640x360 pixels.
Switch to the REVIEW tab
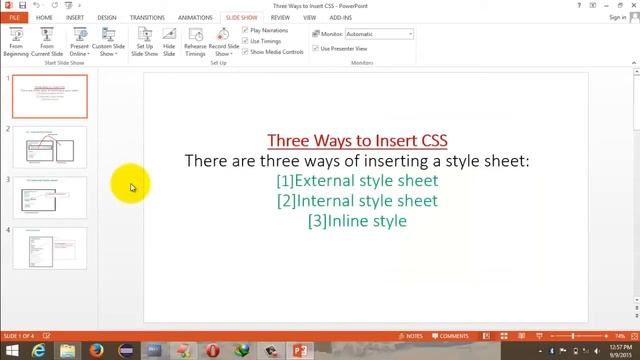pyautogui.click(x=280, y=18)
